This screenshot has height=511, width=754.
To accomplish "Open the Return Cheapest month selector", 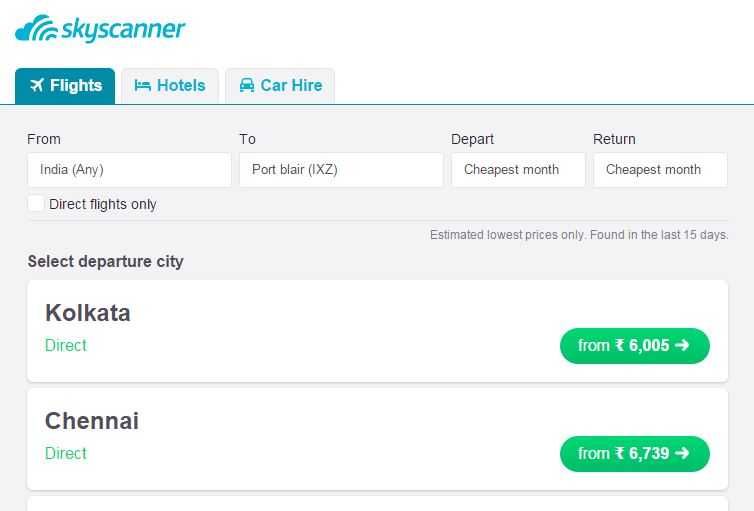I will [660, 169].
